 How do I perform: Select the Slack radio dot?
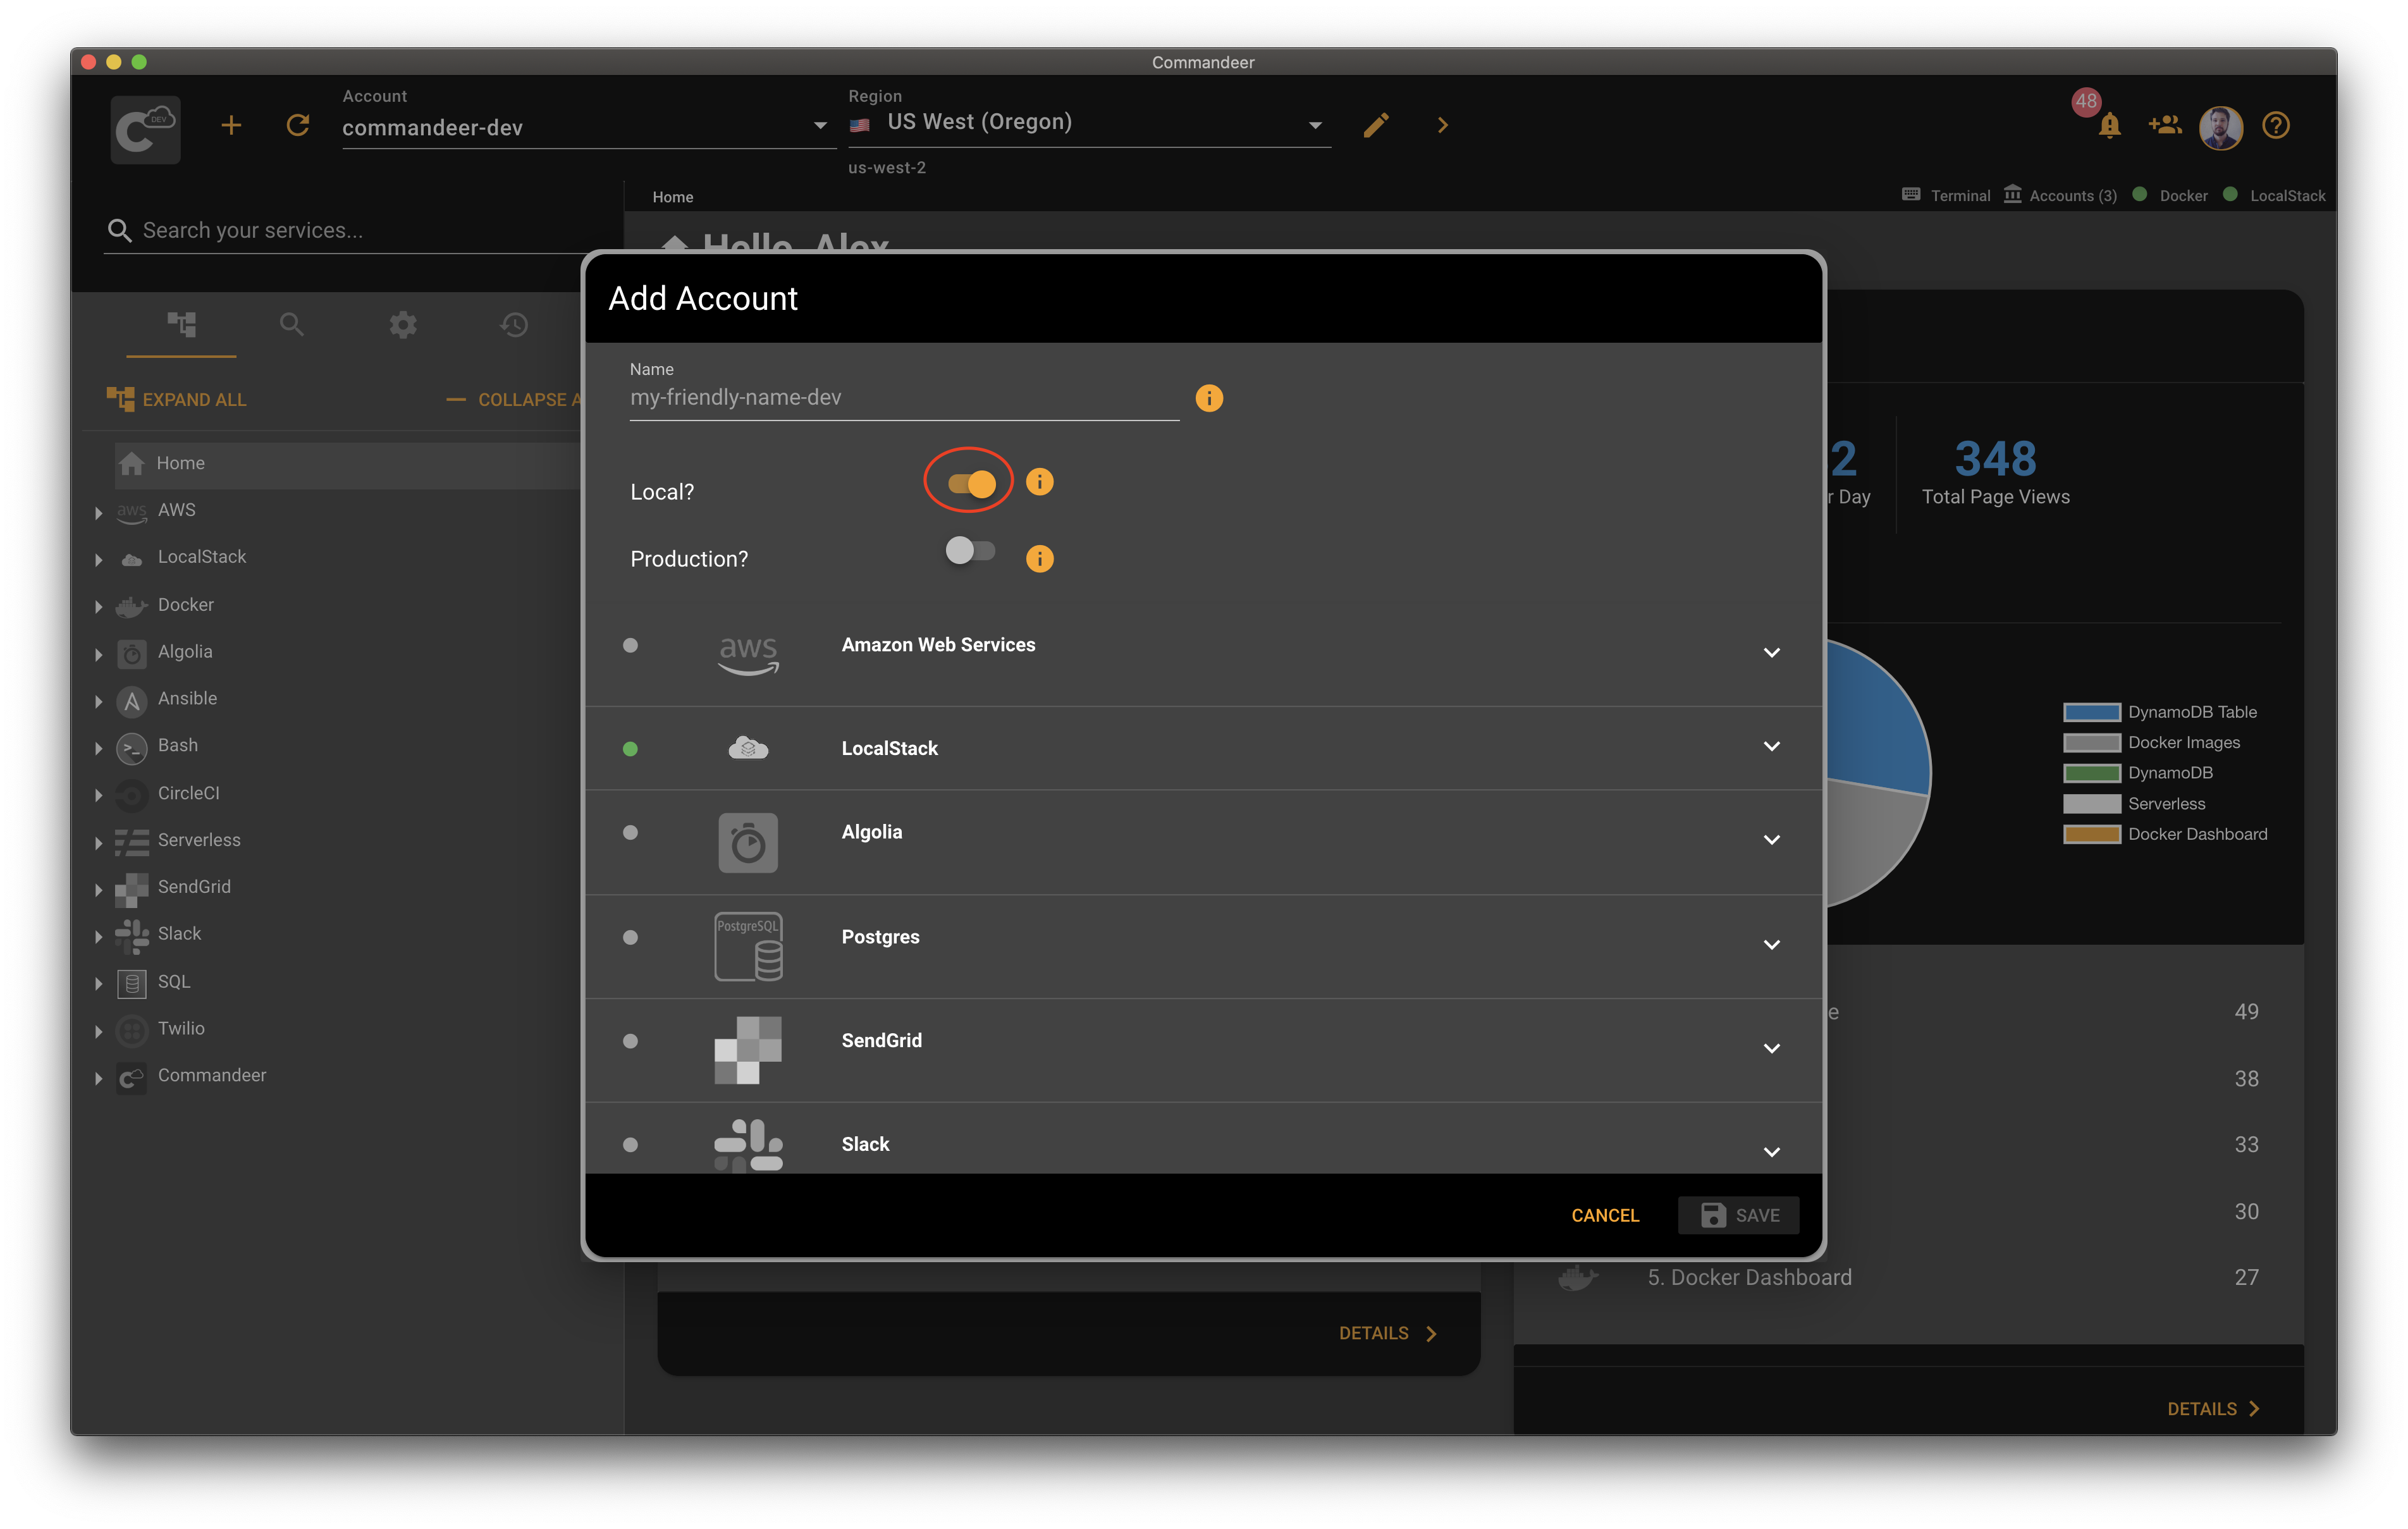click(x=630, y=1145)
